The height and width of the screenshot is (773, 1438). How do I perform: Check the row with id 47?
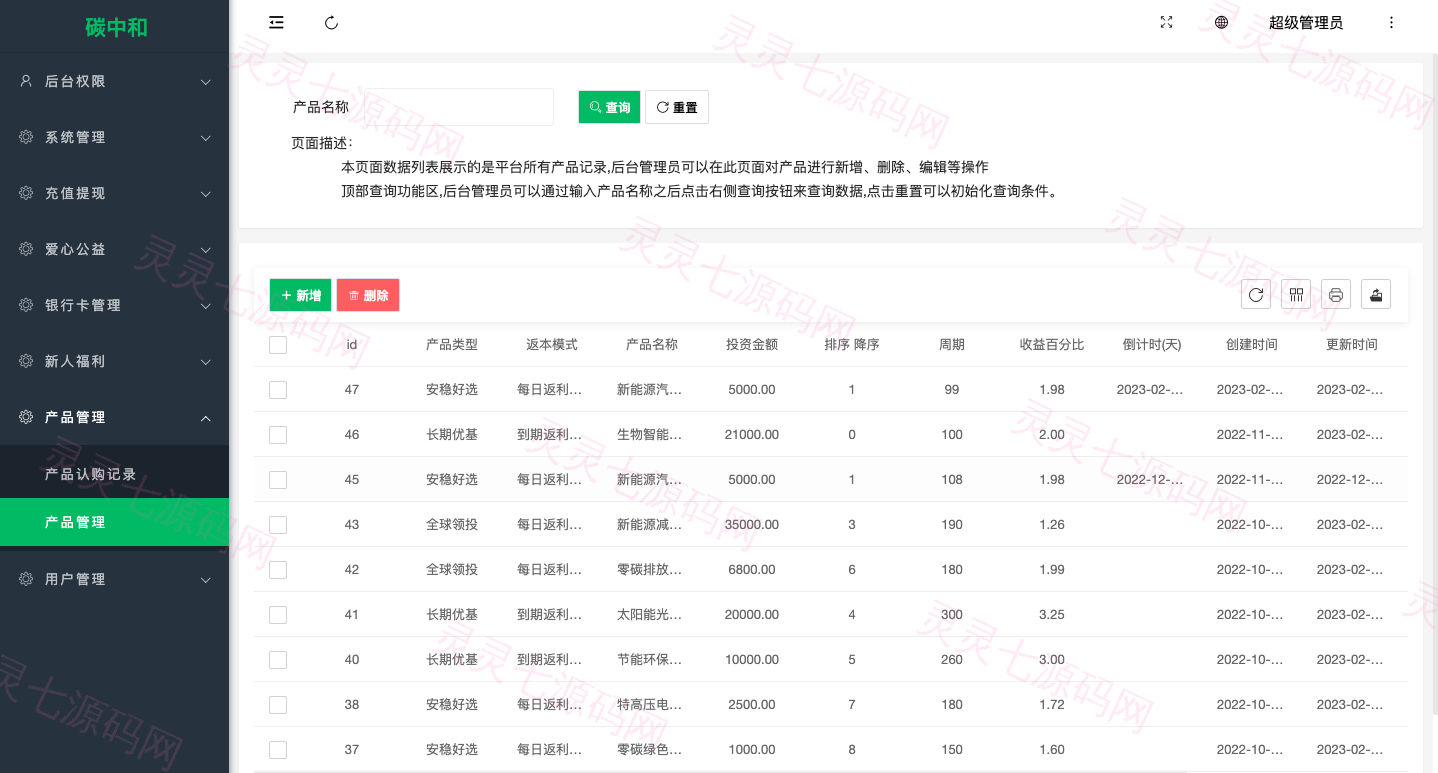coord(278,390)
